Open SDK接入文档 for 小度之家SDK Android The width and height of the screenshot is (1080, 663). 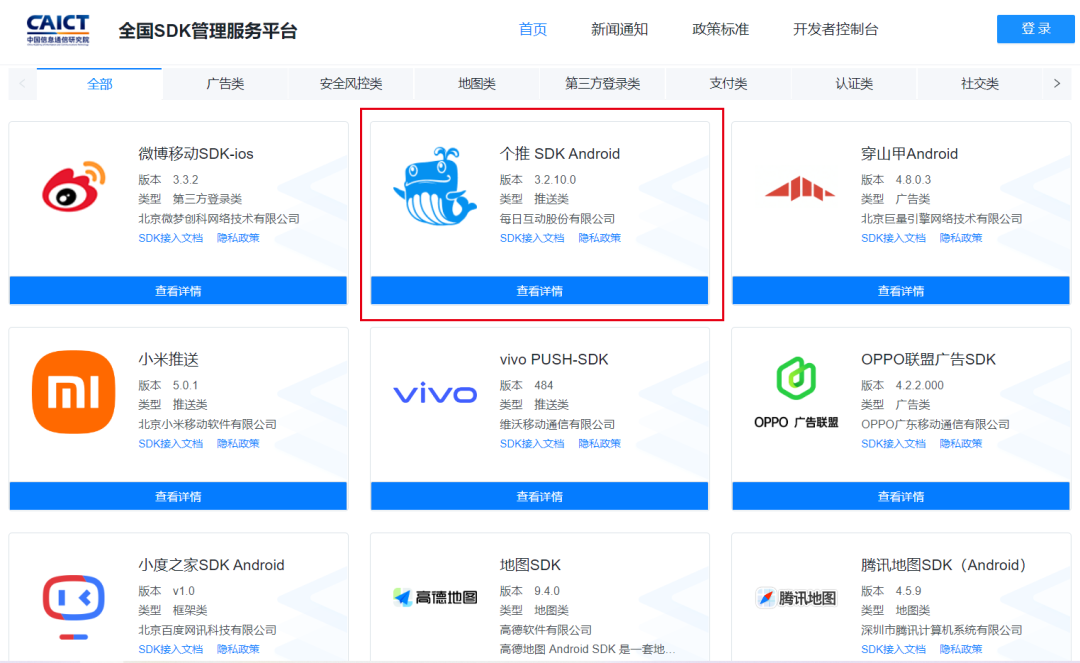[x=171, y=649]
